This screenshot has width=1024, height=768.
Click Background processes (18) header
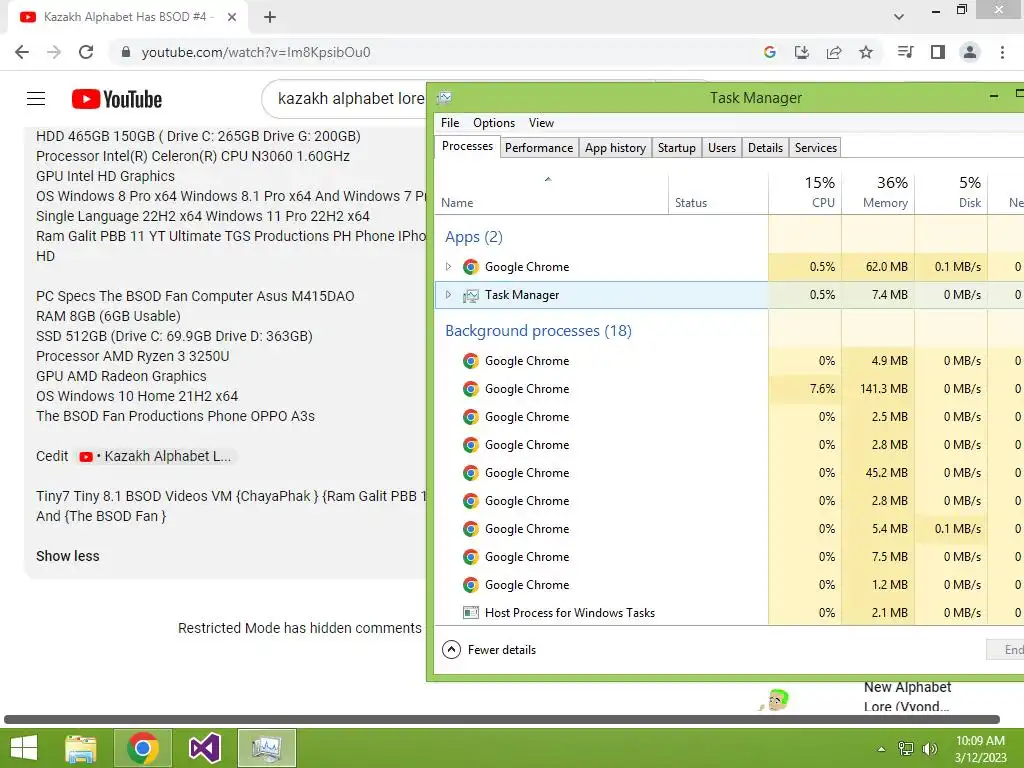[538, 331]
